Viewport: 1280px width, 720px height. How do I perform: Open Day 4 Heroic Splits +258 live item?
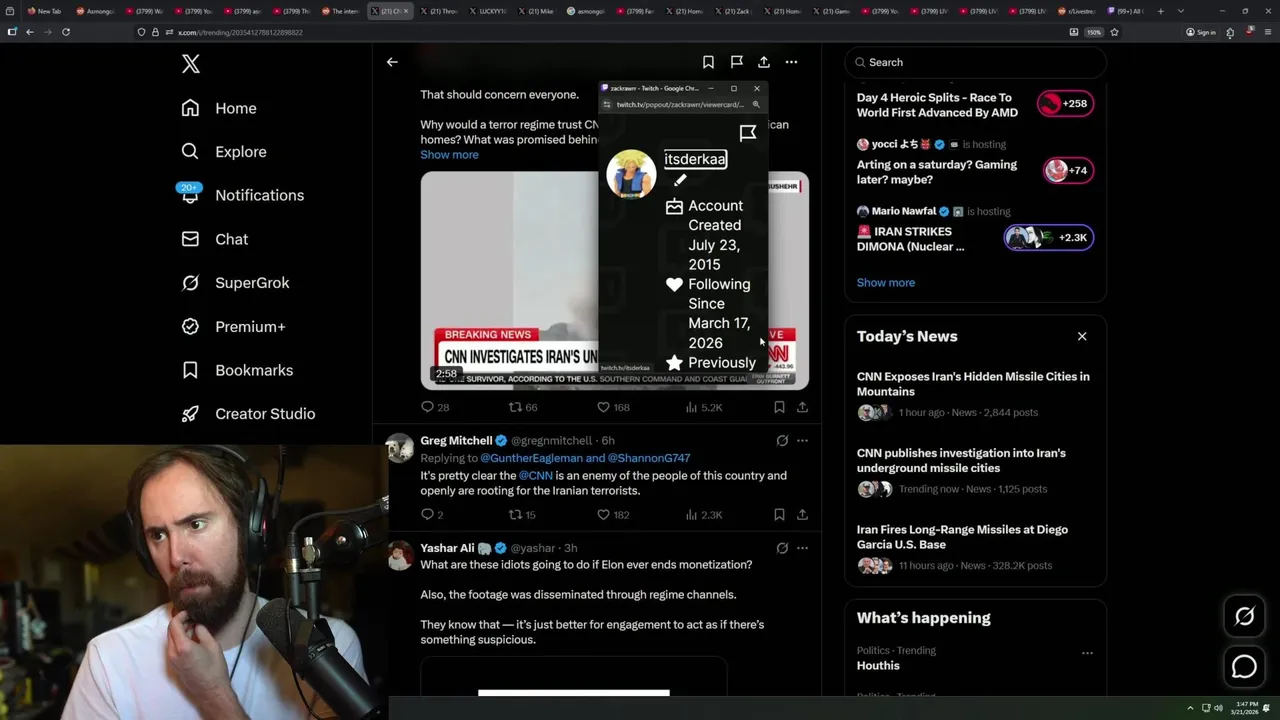click(x=975, y=105)
